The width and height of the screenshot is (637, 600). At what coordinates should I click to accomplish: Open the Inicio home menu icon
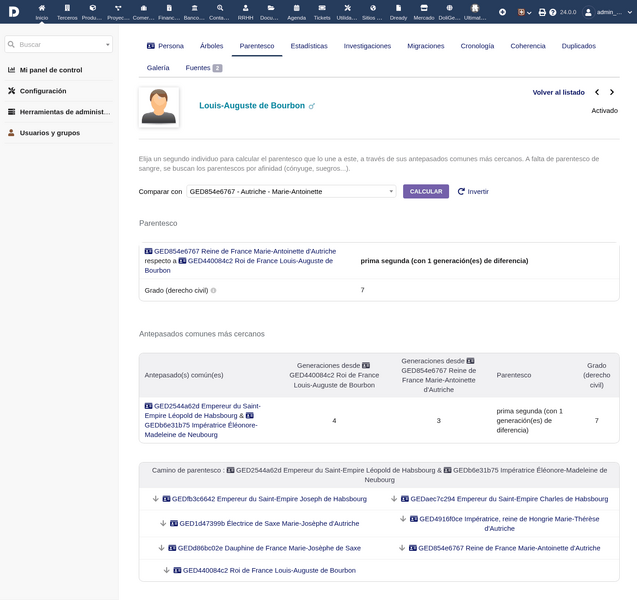click(x=41, y=8)
